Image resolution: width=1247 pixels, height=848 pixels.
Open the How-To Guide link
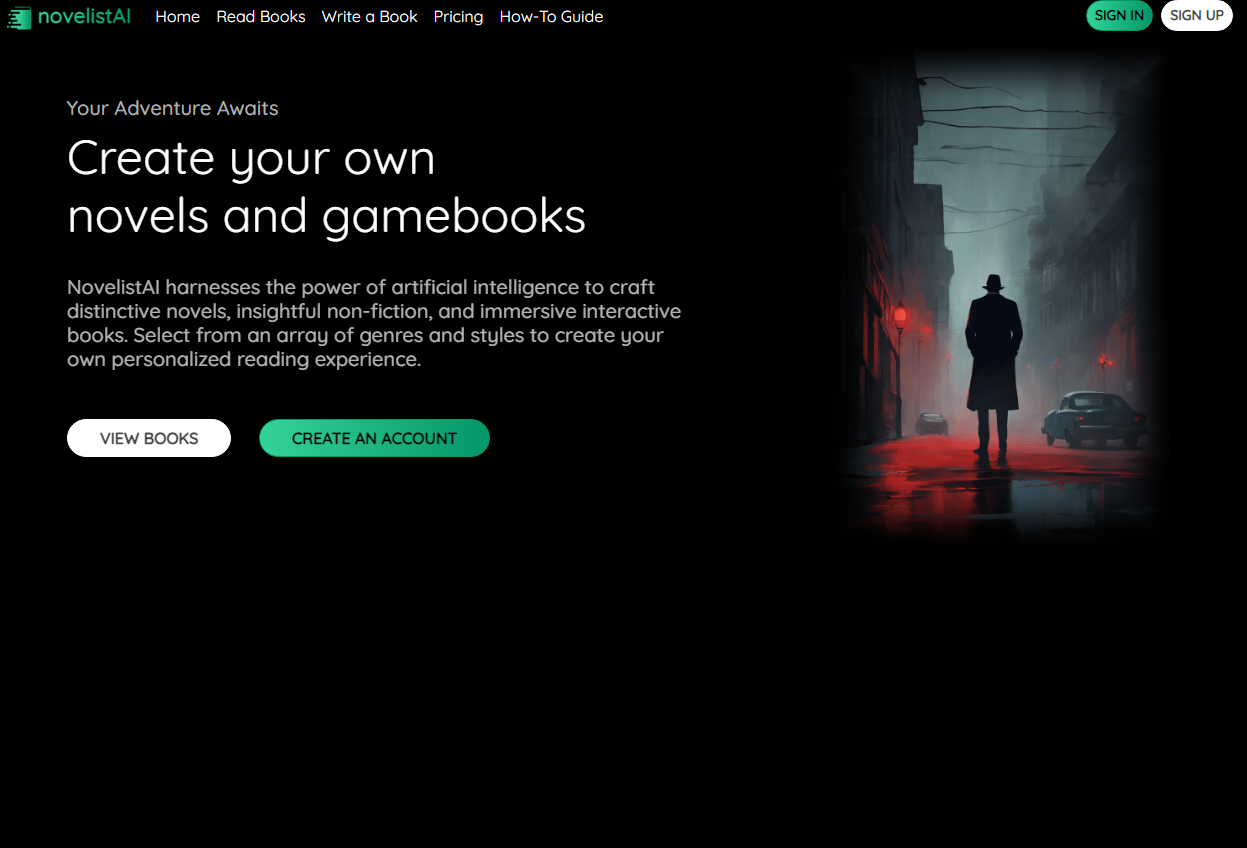click(551, 16)
